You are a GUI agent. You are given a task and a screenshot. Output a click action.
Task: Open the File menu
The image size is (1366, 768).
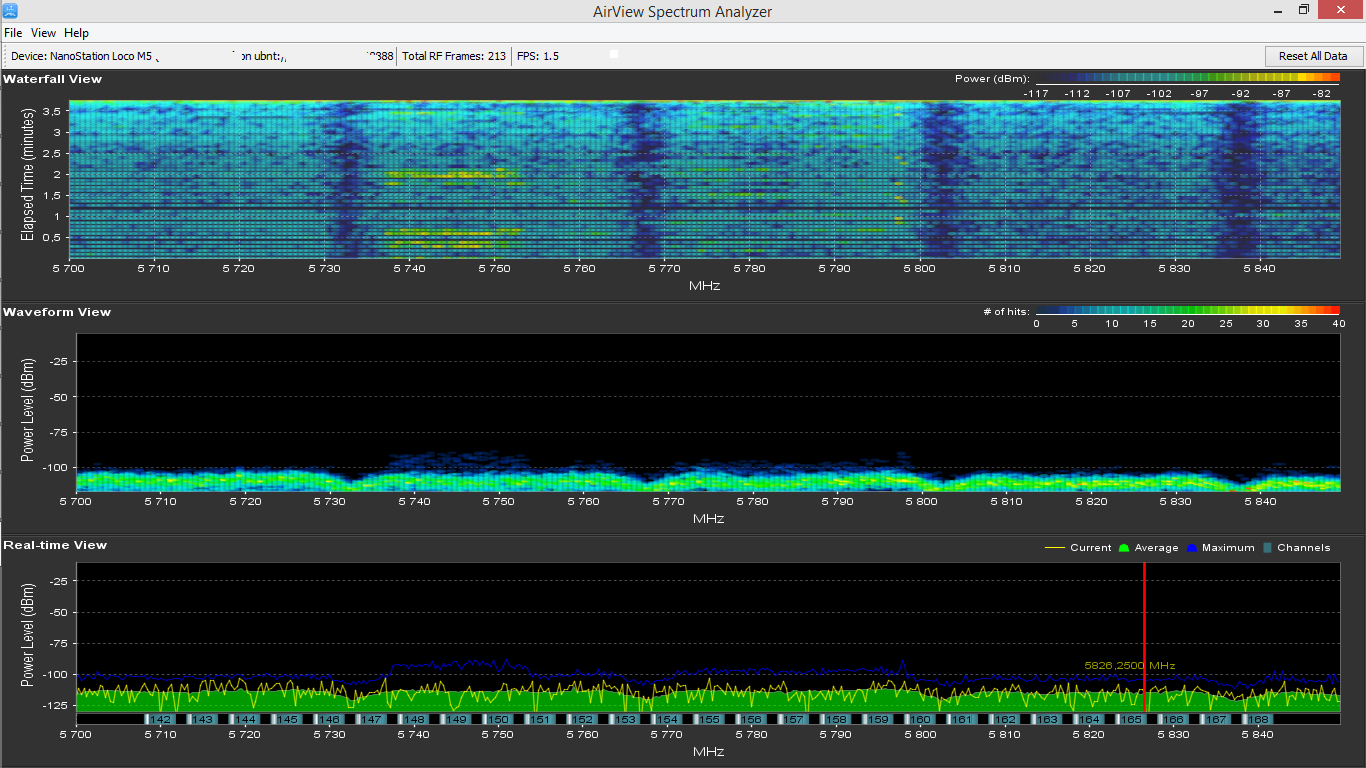click(13, 33)
